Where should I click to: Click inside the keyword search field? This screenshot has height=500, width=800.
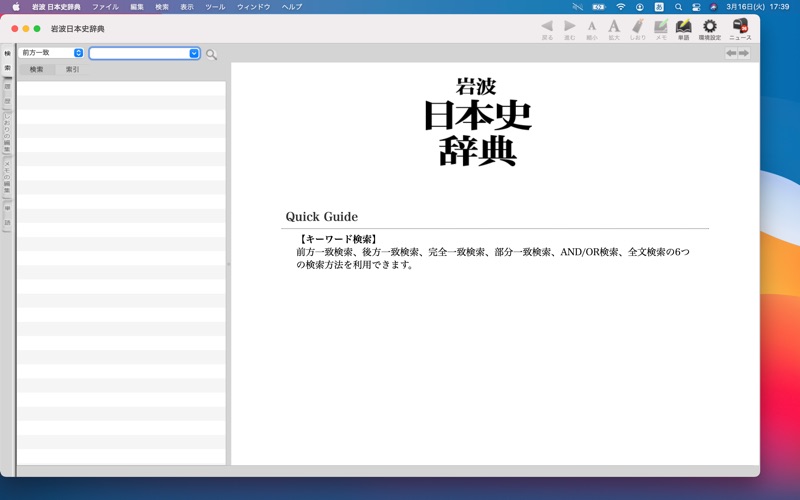pos(138,53)
